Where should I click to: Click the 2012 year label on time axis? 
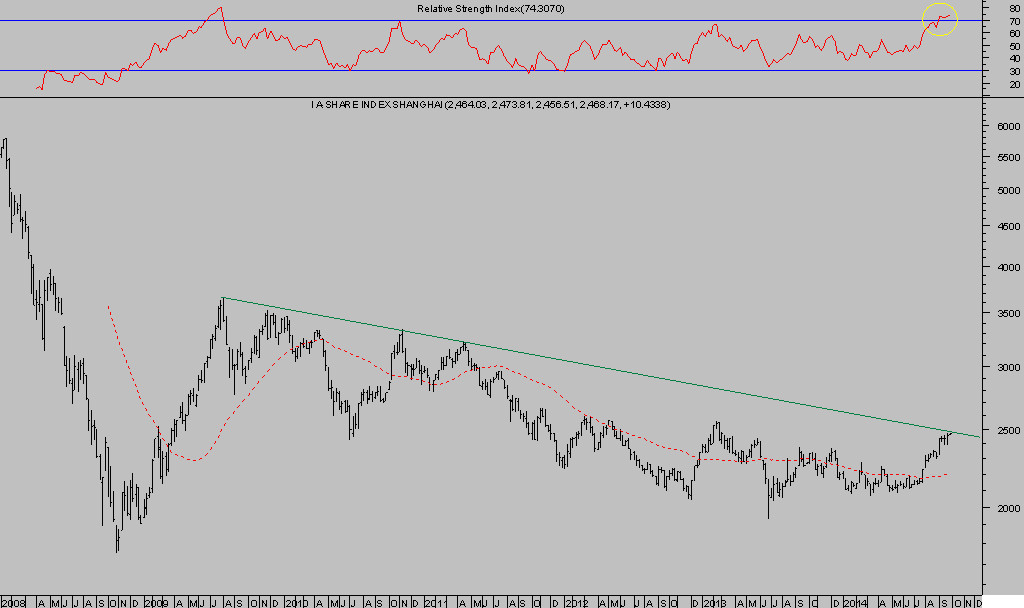click(x=573, y=603)
